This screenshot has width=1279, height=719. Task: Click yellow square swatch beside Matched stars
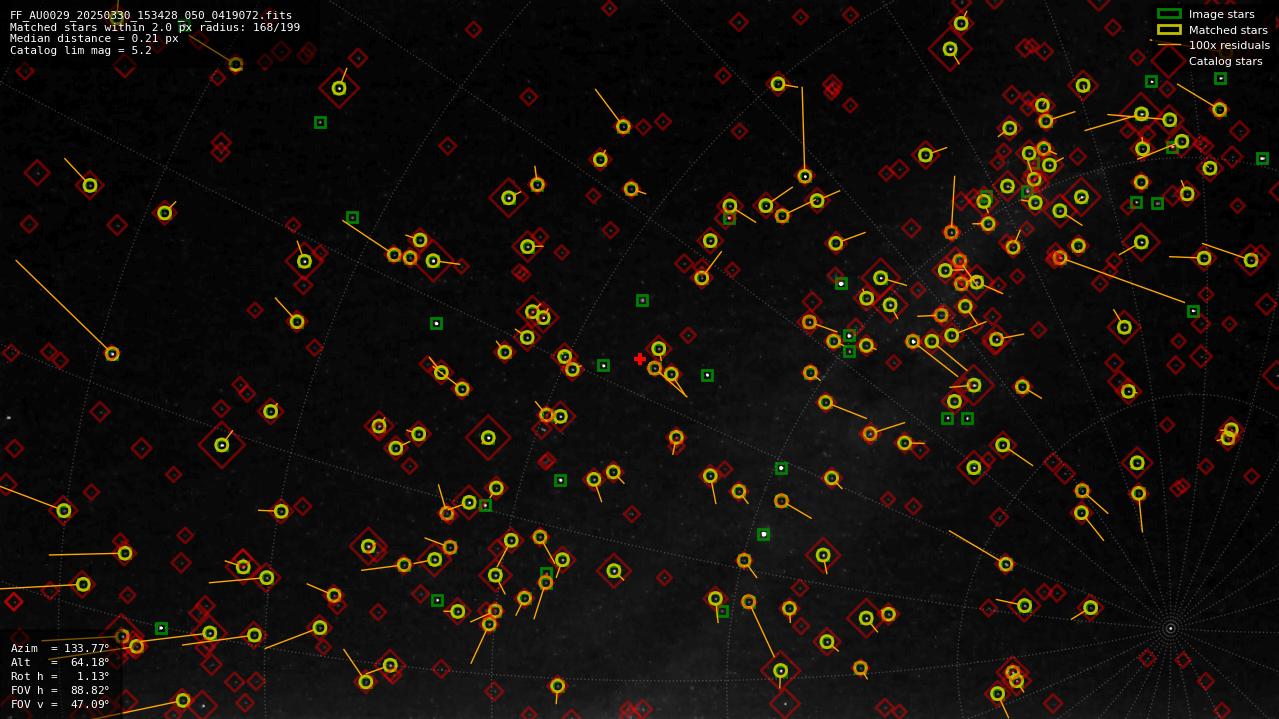coord(1169,30)
